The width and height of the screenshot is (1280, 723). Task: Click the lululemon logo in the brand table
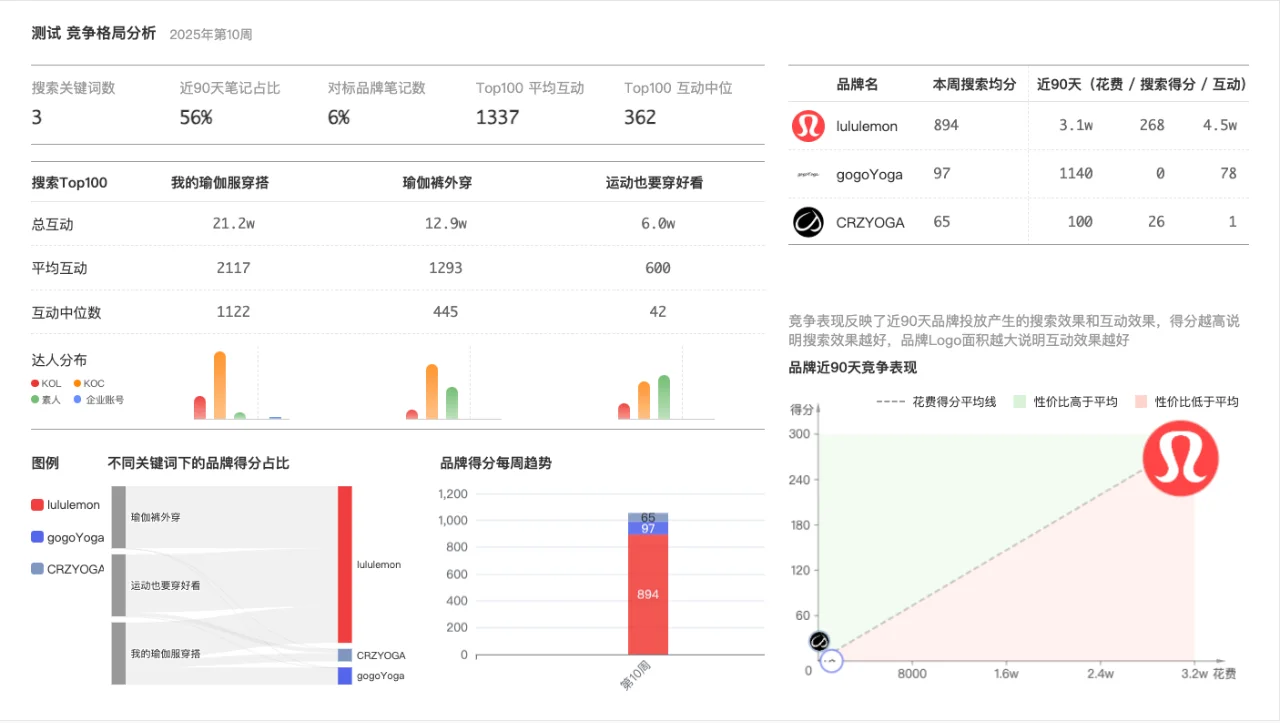(808, 125)
